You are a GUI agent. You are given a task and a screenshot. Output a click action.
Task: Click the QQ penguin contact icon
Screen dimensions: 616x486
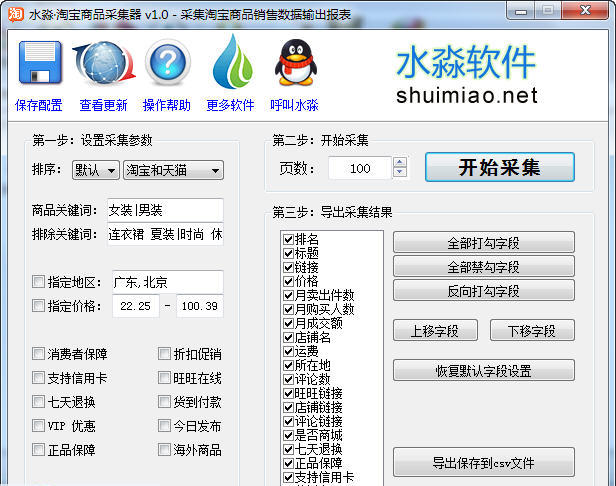[296, 62]
